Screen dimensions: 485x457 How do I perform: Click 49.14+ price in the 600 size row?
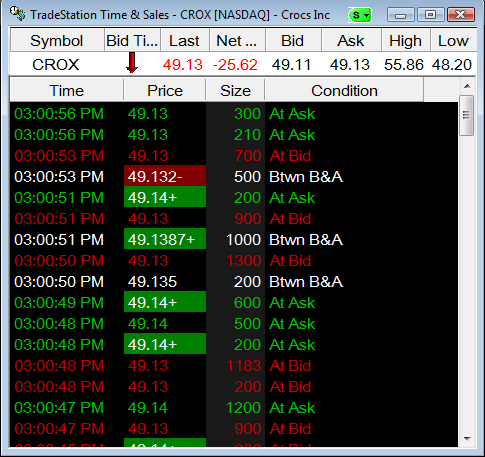point(165,302)
